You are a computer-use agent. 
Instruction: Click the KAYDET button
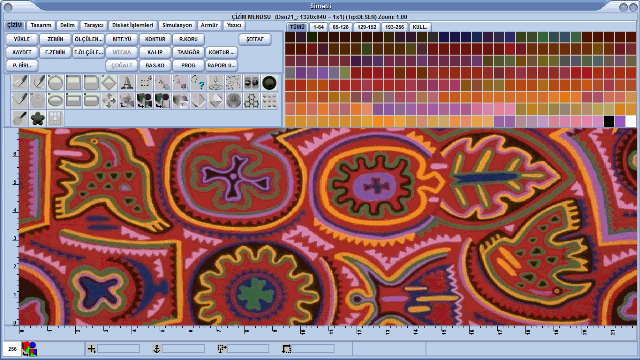[x=22, y=52]
